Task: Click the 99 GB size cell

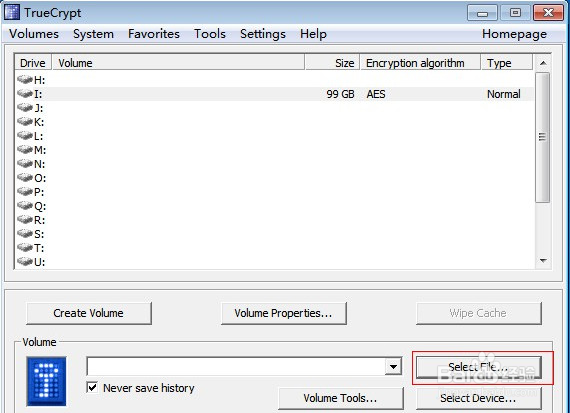Action: (340, 94)
